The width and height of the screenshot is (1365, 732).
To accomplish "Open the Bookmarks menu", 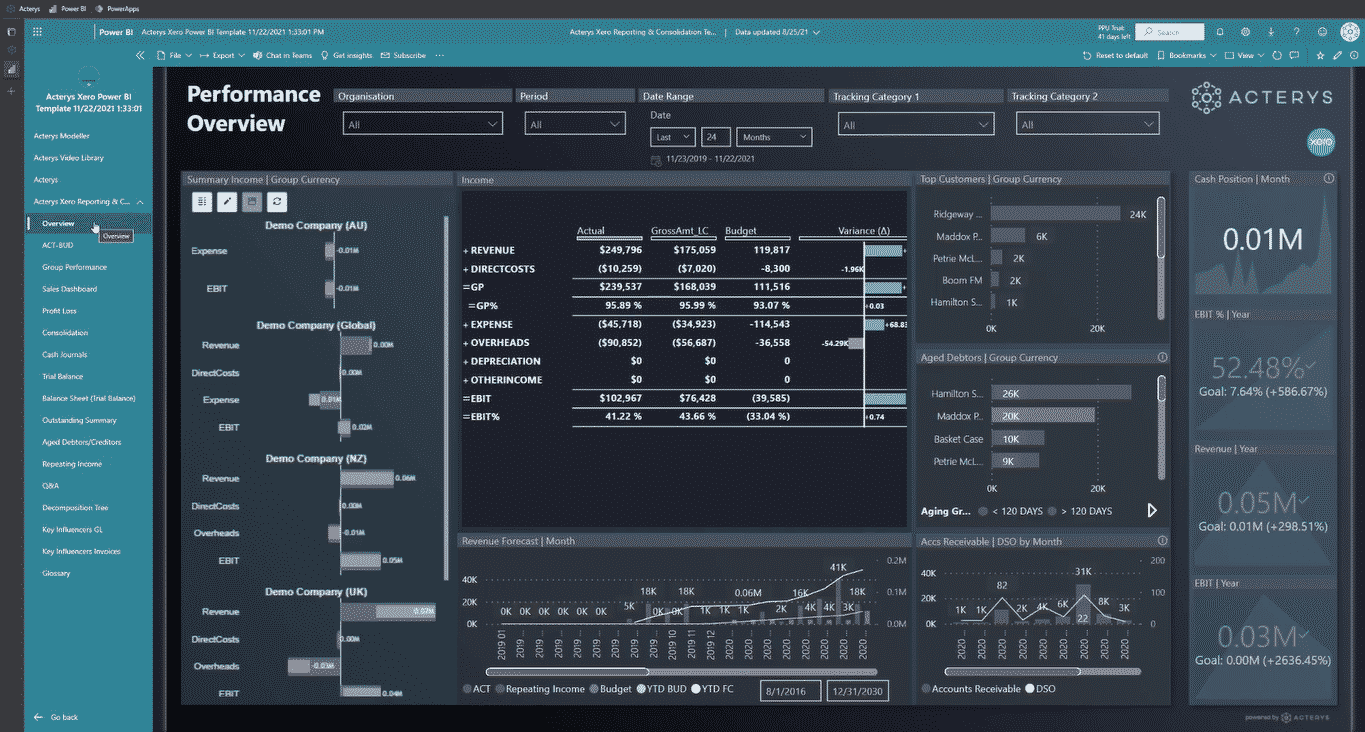I will 1187,56.
